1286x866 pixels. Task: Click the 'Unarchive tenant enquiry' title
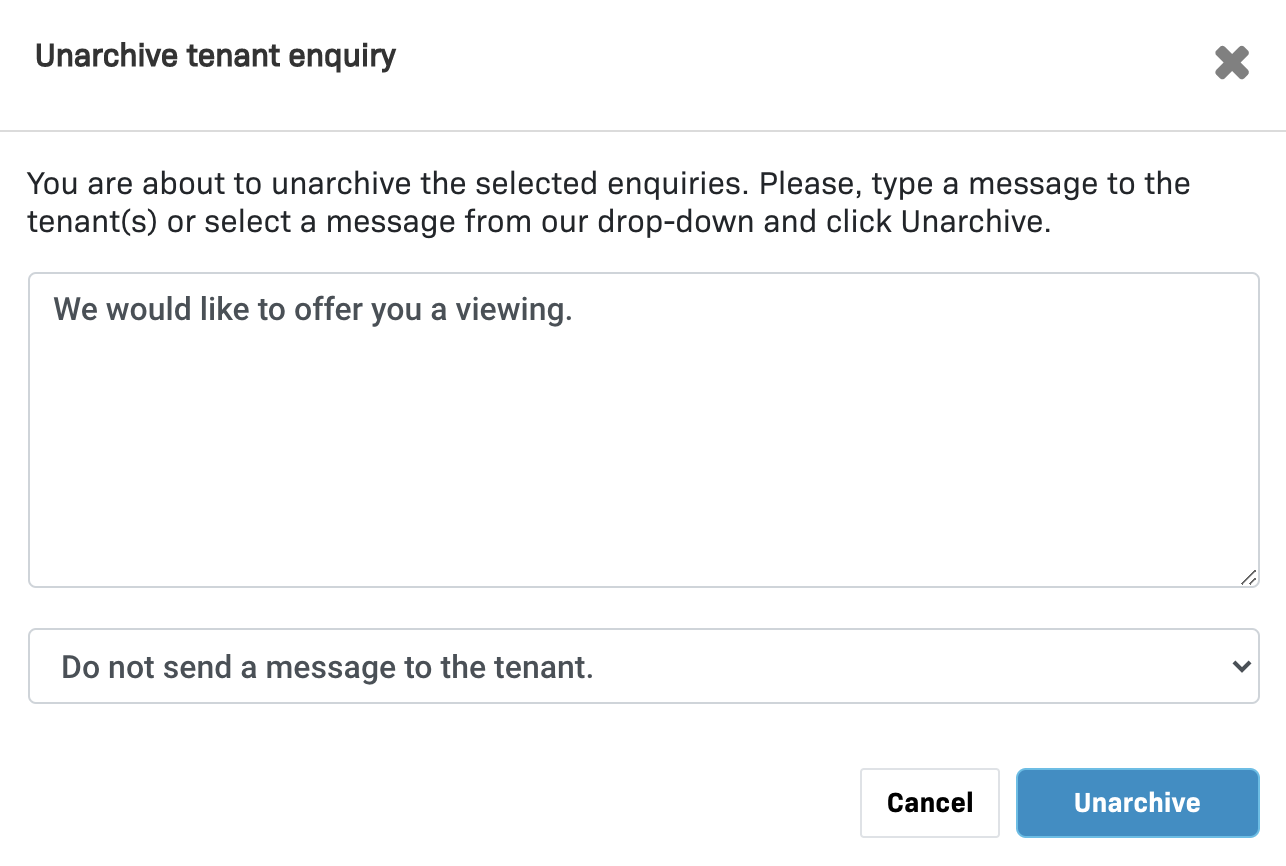click(215, 56)
